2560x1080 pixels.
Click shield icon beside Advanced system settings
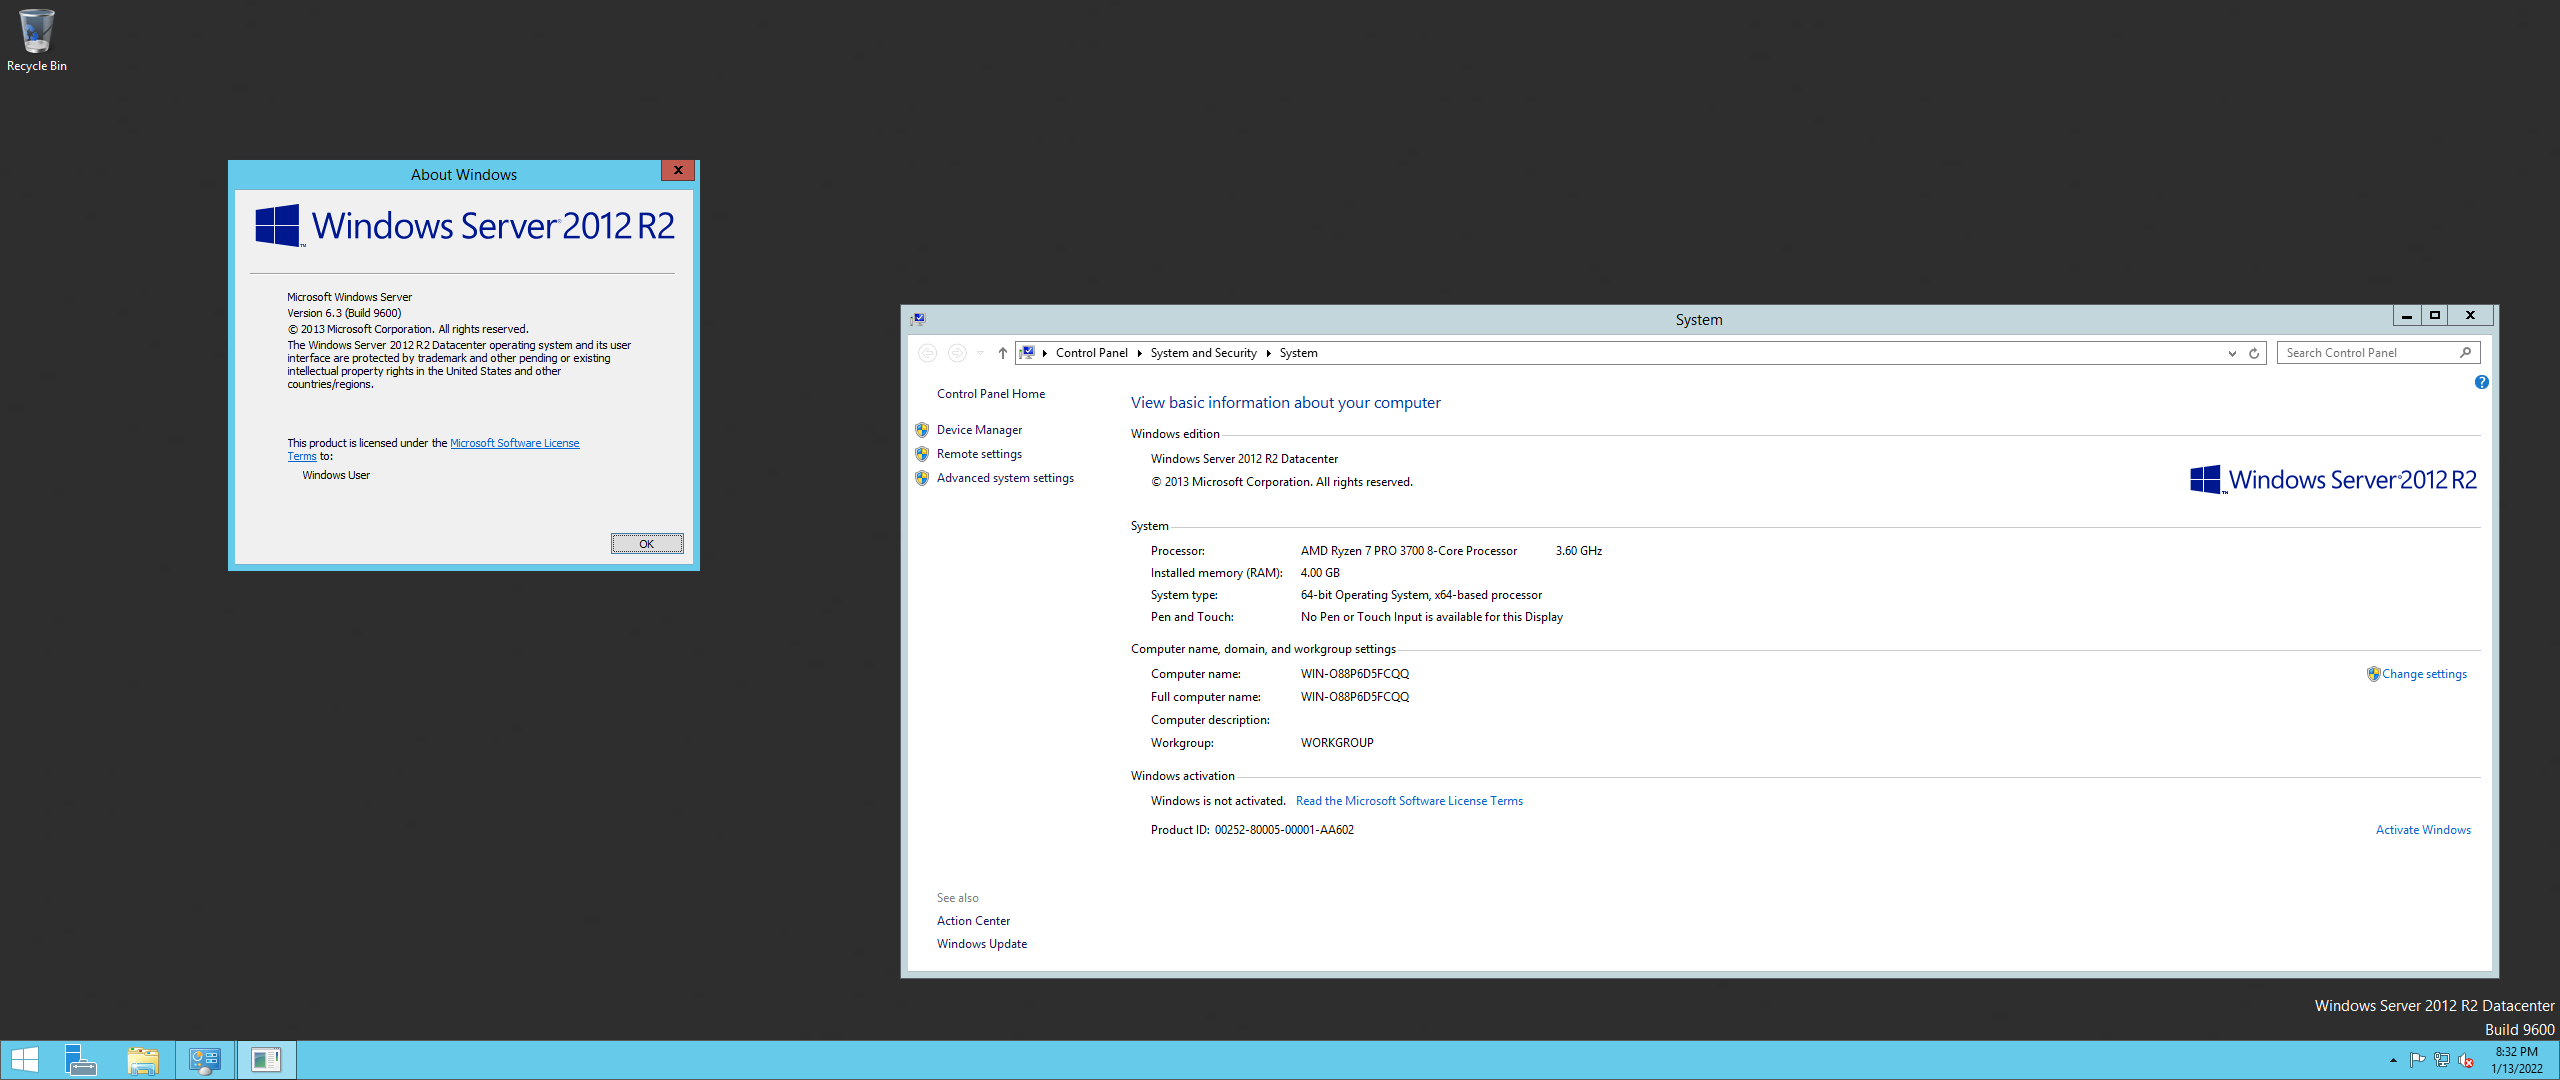(x=922, y=478)
